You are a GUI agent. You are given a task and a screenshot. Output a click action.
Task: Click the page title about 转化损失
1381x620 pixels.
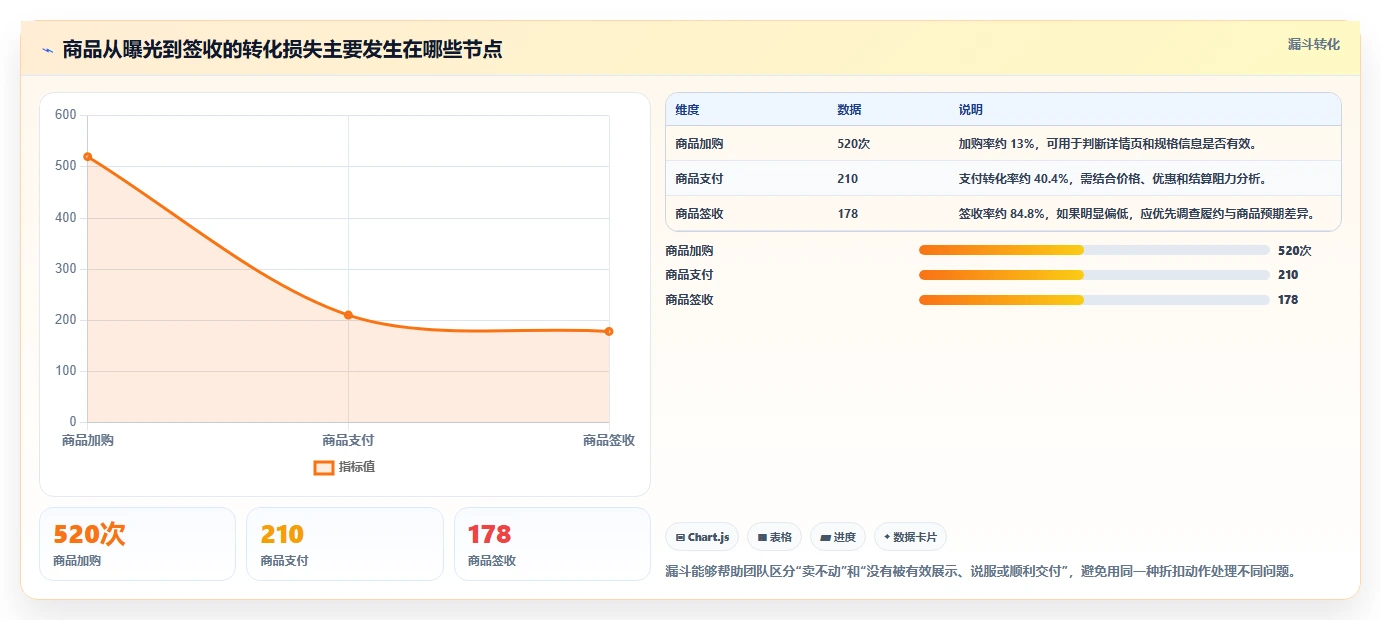282,49
